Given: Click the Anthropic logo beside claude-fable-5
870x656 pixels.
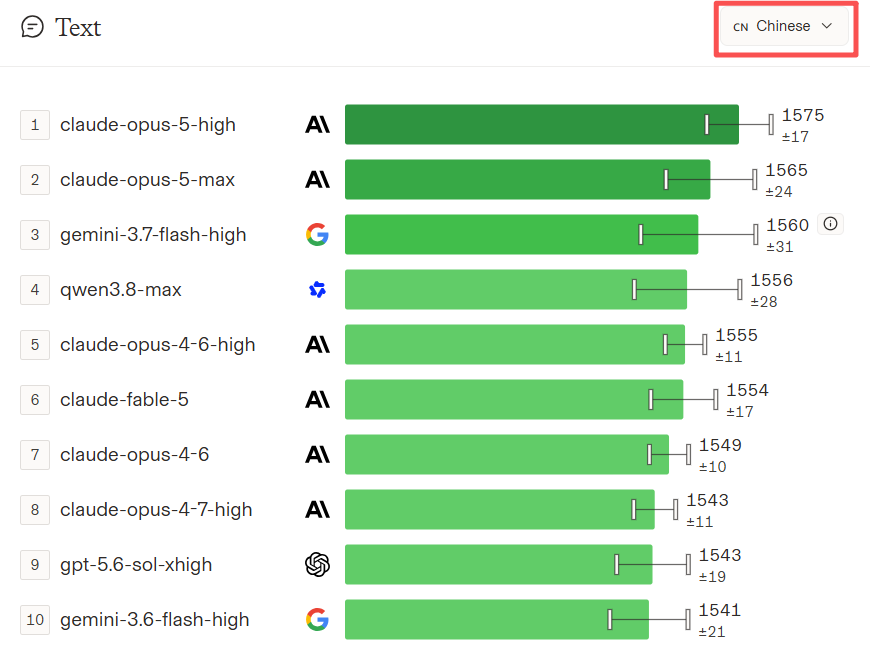Looking at the screenshot, I should 317,399.
